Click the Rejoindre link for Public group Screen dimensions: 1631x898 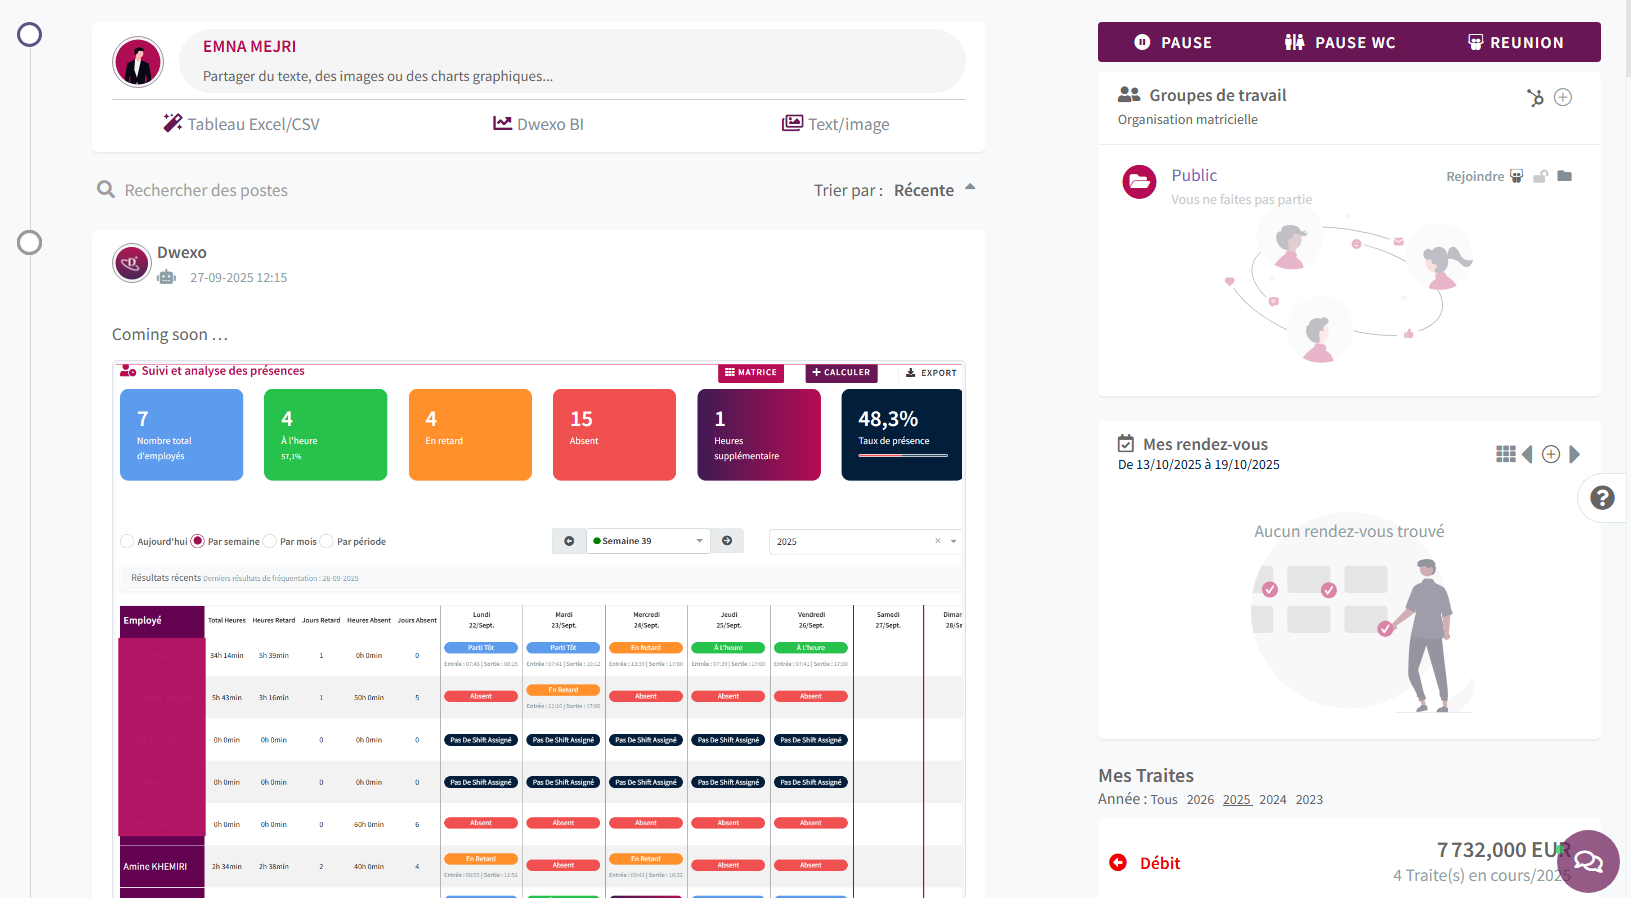(1475, 177)
